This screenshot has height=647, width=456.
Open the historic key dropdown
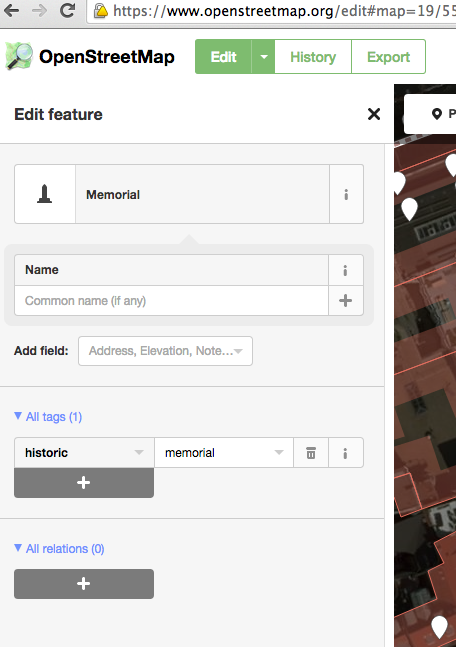click(139, 453)
